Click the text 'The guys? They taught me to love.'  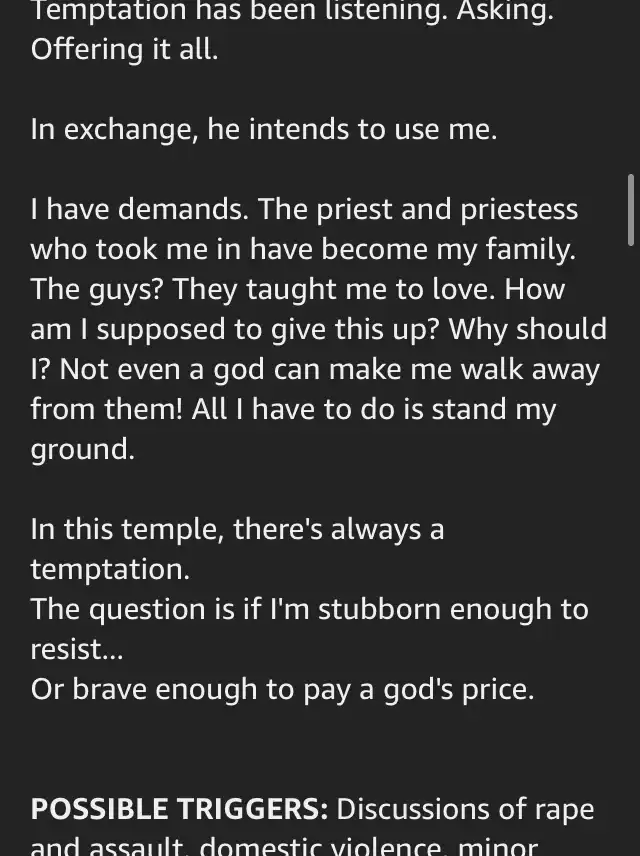tap(263, 289)
